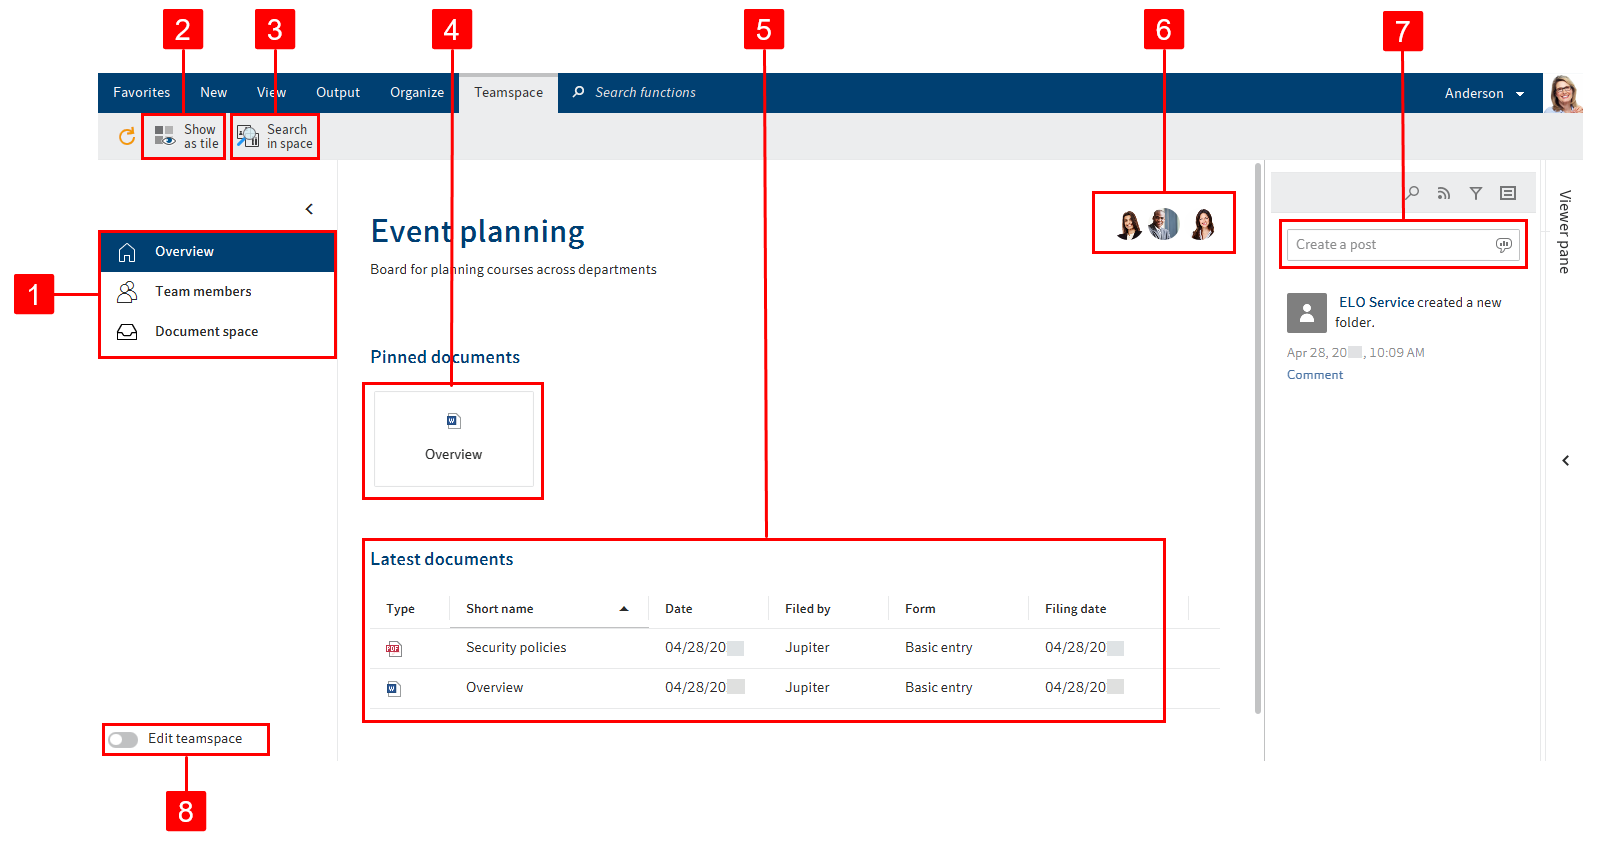1614x844 pixels.
Task: Click the first team member avatar
Action: pyautogui.click(x=1129, y=224)
